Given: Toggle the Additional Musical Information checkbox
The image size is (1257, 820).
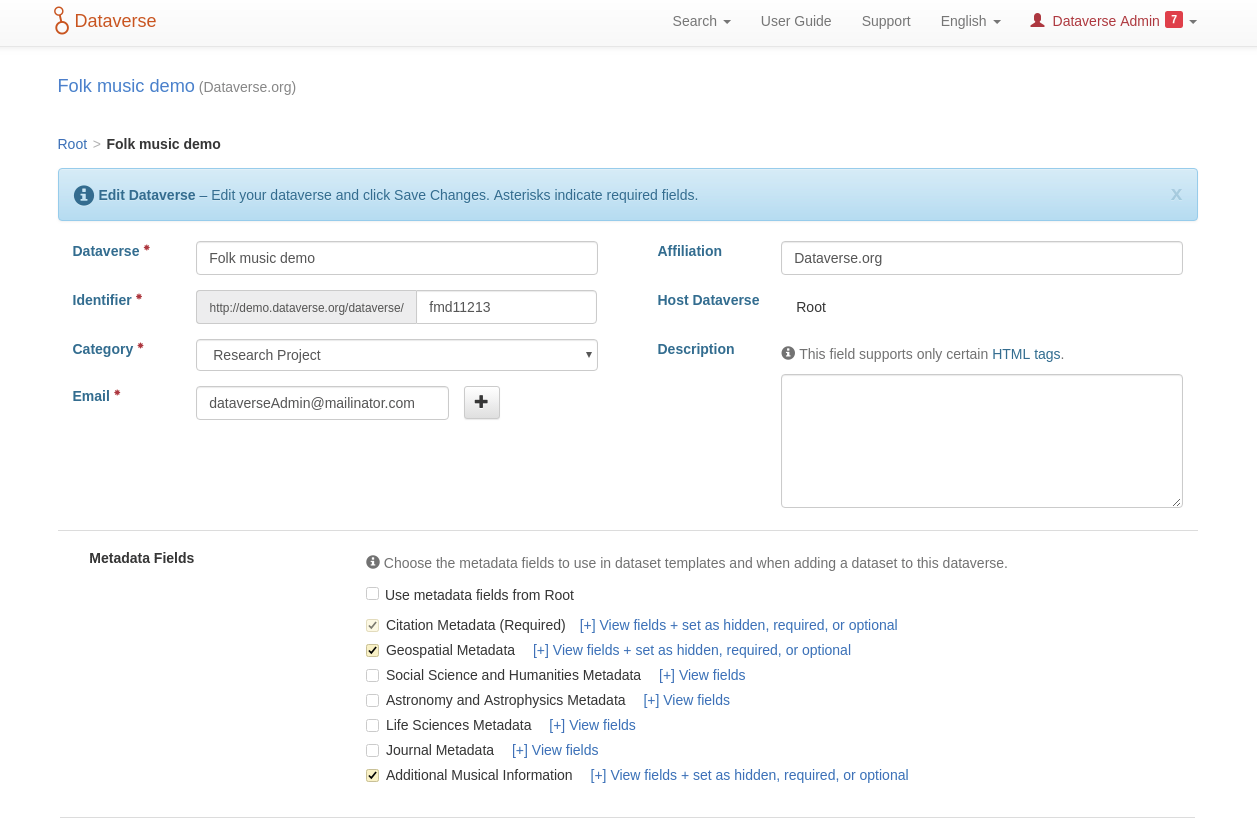Looking at the screenshot, I should pos(373,775).
